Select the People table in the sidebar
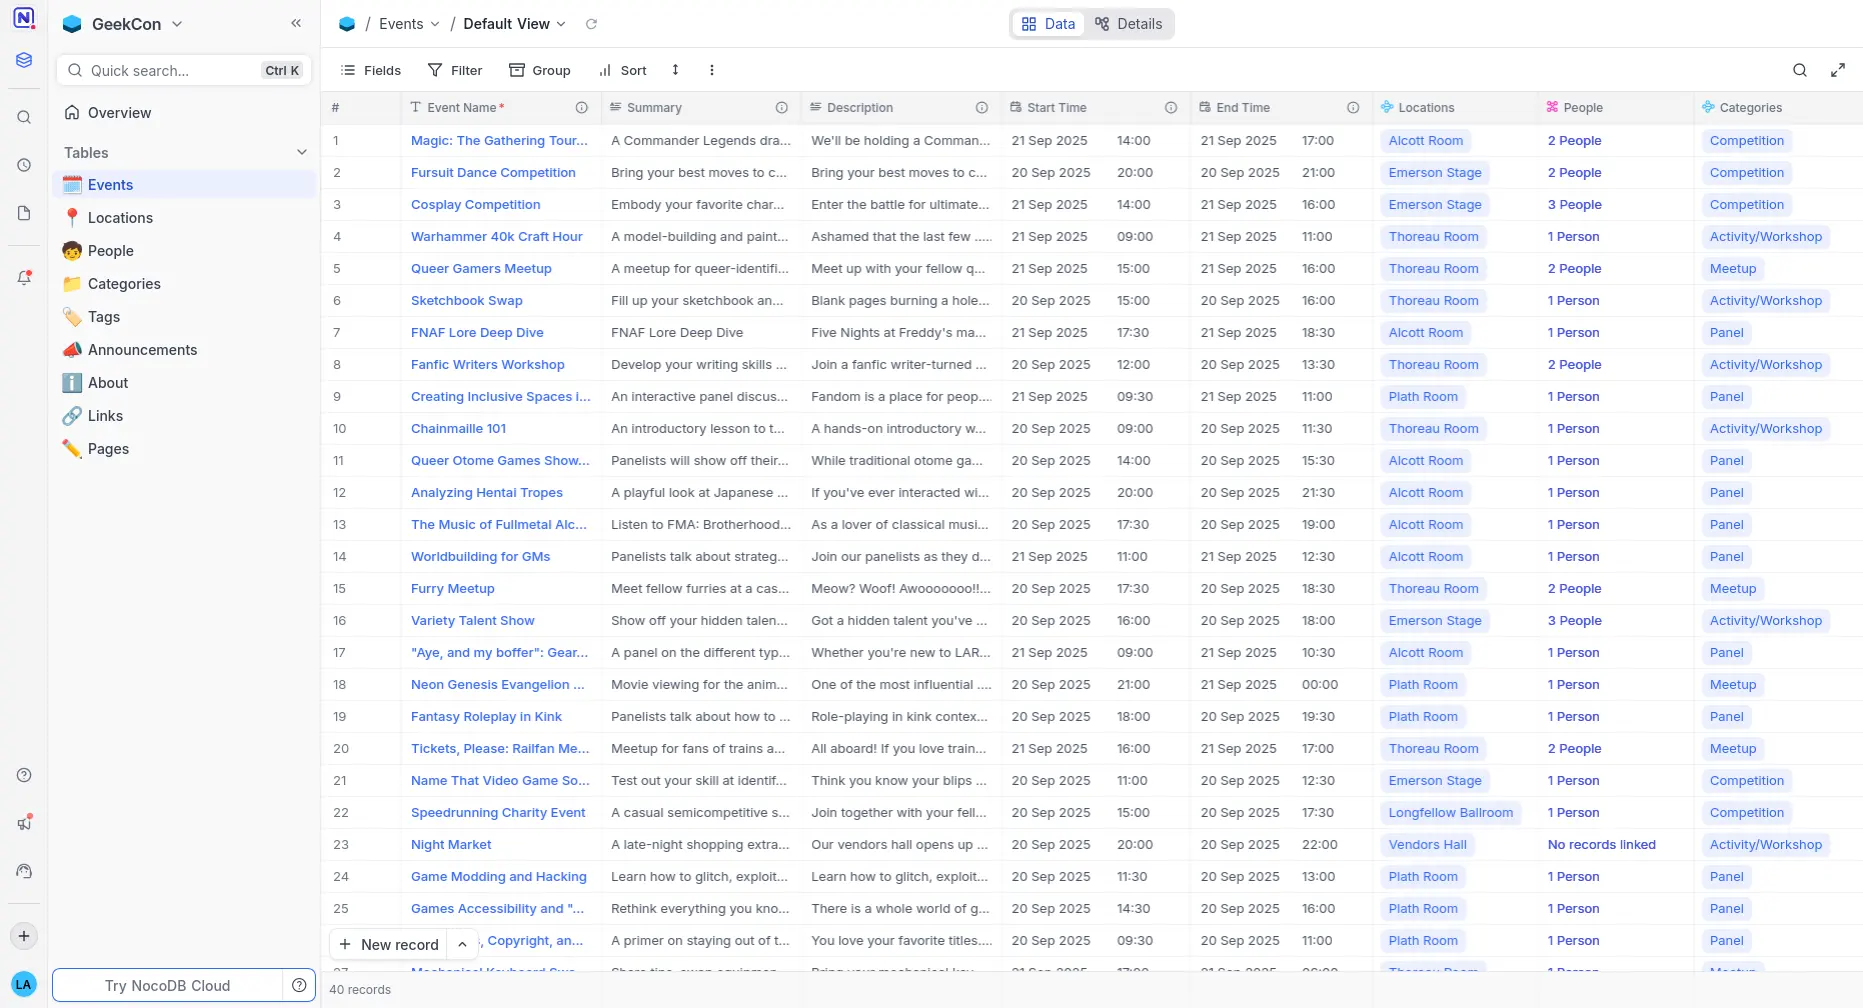Screen dimensions: 1863x1008 184,251
